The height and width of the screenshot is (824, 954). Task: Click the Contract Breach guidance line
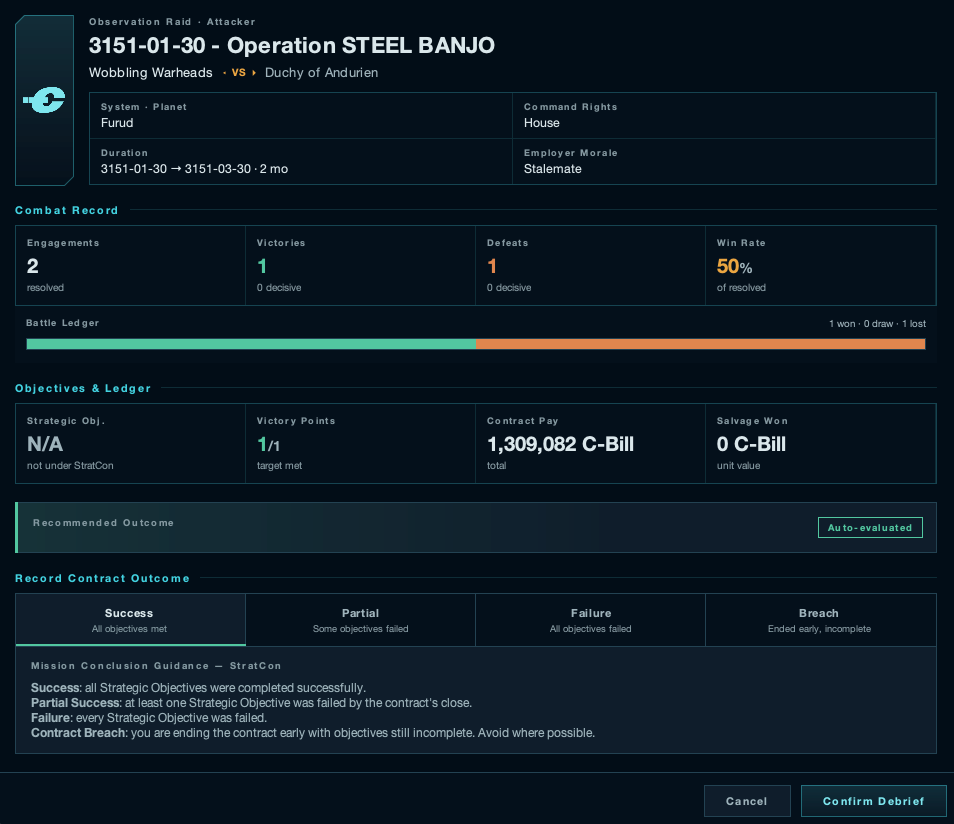(x=313, y=733)
